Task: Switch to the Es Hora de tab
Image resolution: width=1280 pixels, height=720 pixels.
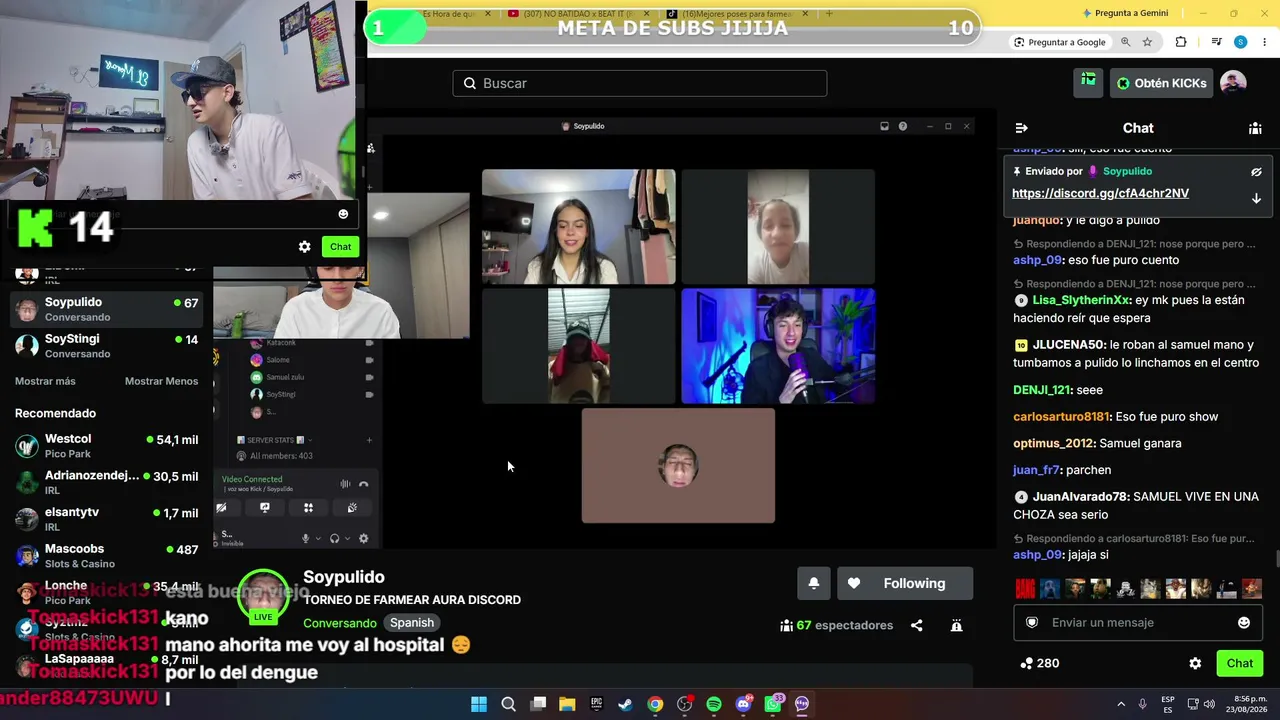Action: click(x=458, y=13)
